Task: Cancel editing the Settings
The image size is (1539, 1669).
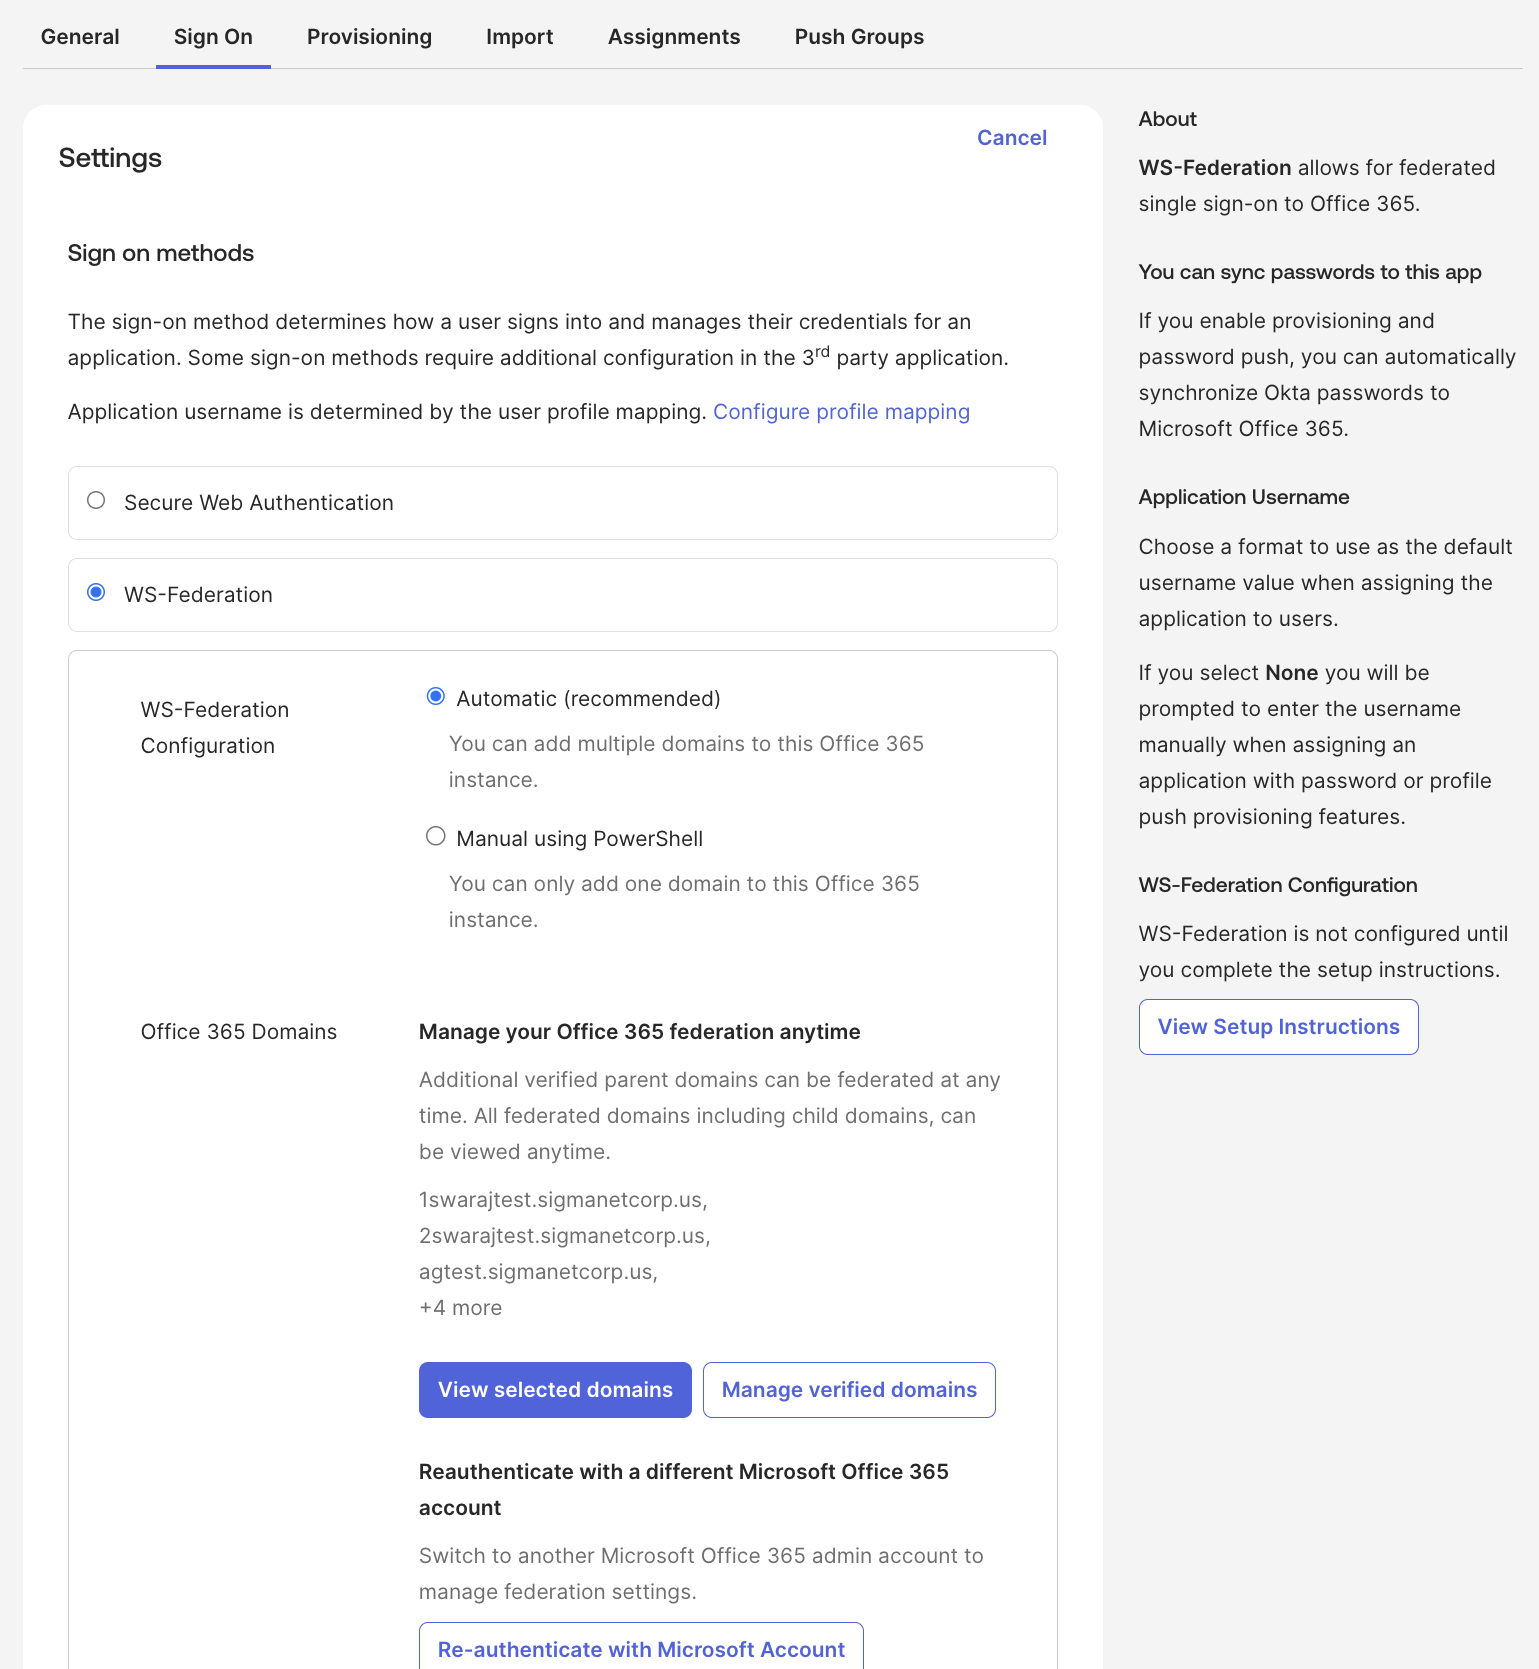Action: (1011, 138)
